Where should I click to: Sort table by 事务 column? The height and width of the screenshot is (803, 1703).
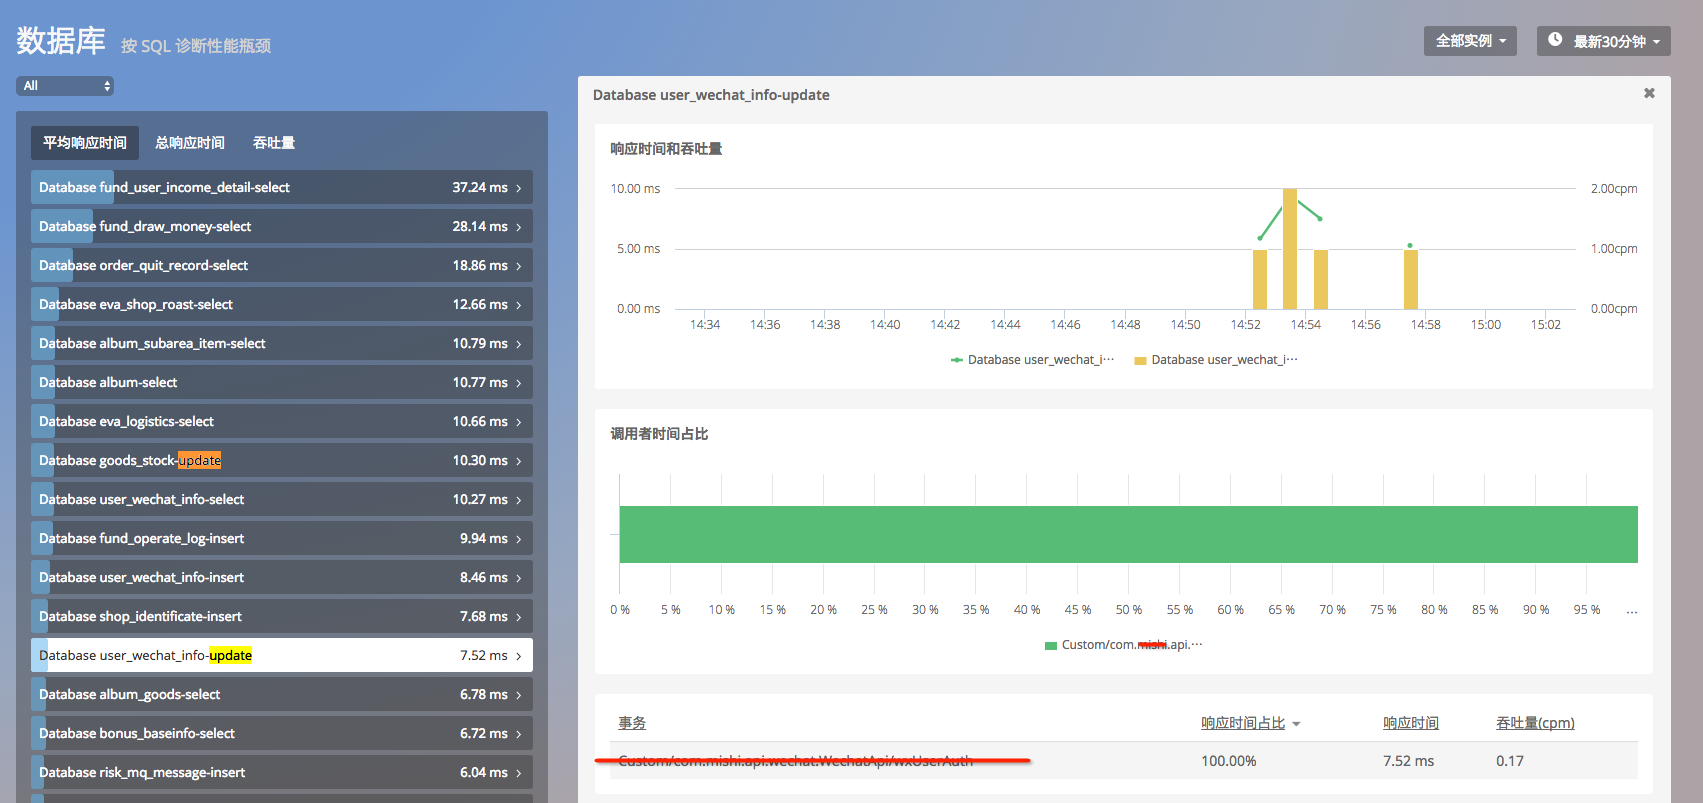[632, 723]
